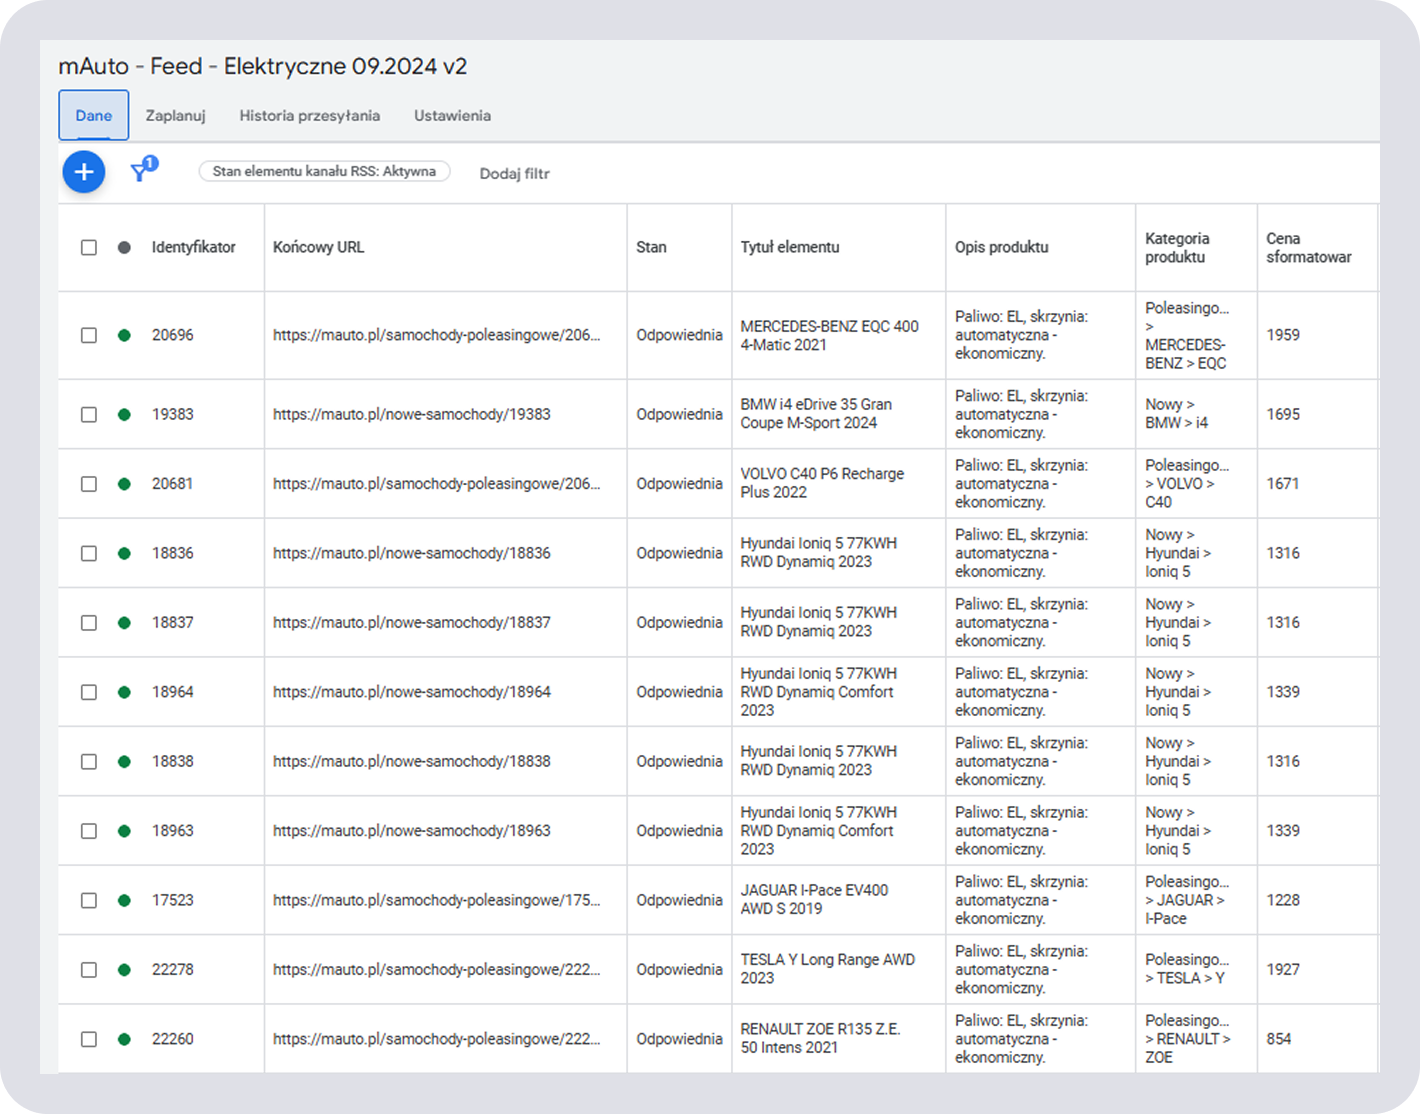Click green status dot for item 17523

(124, 900)
